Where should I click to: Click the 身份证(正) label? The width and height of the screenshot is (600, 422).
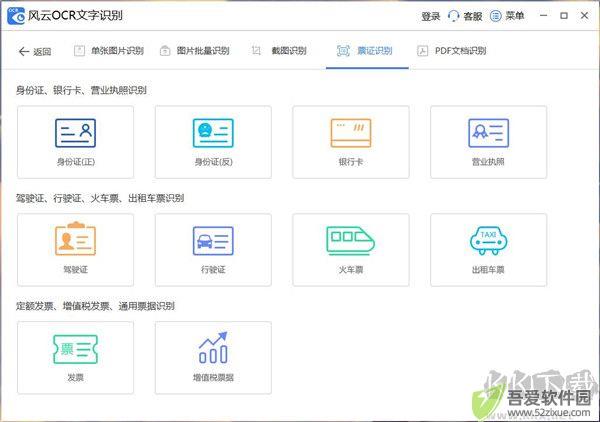(x=76, y=162)
